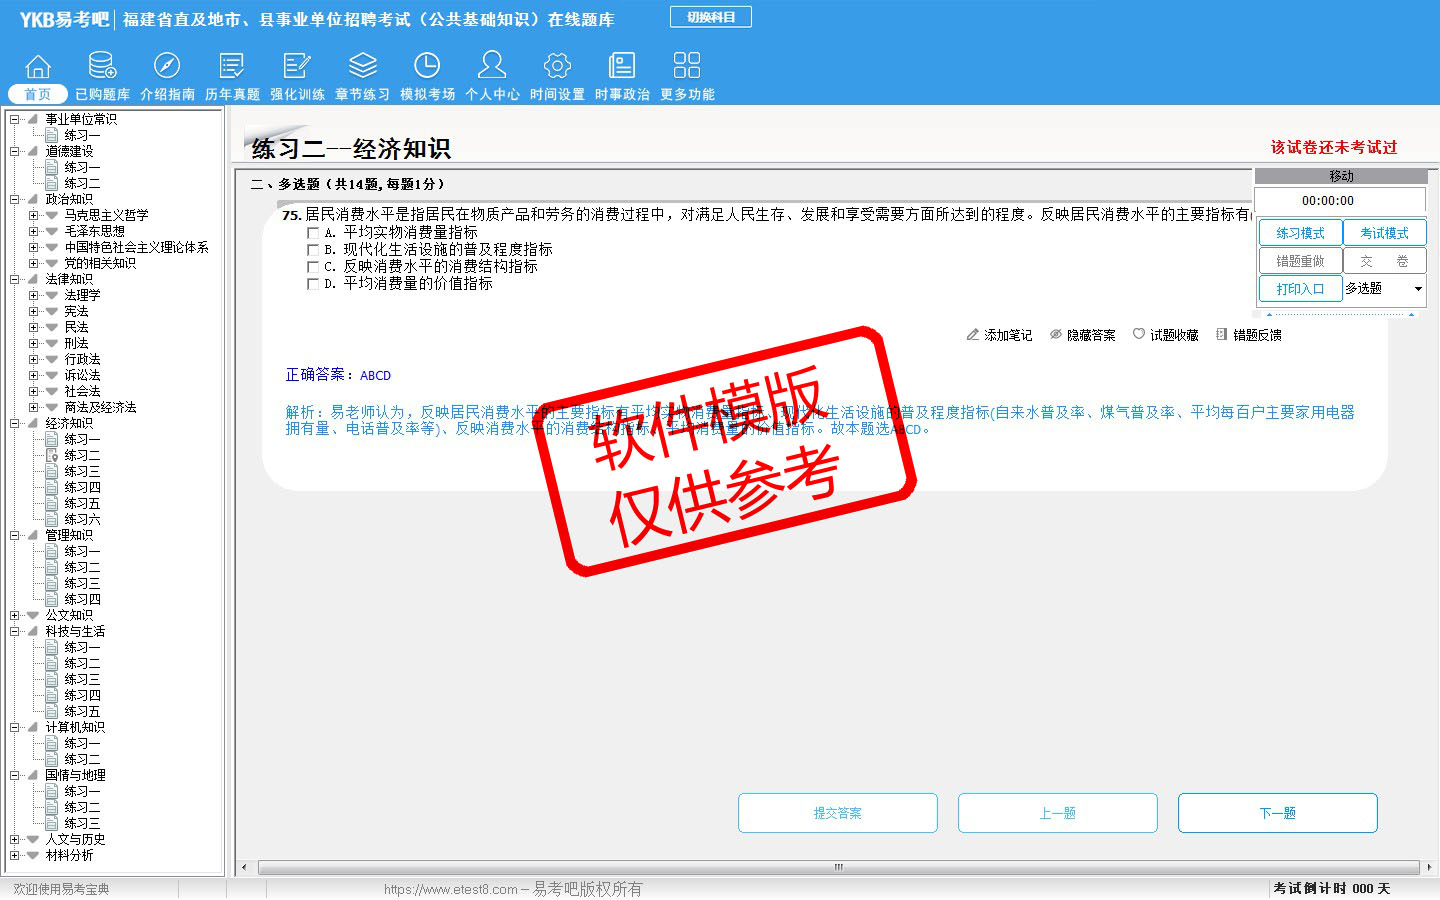Open the 章节练习 chapter practice icon
The width and height of the screenshot is (1440, 900).
coord(362,67)
